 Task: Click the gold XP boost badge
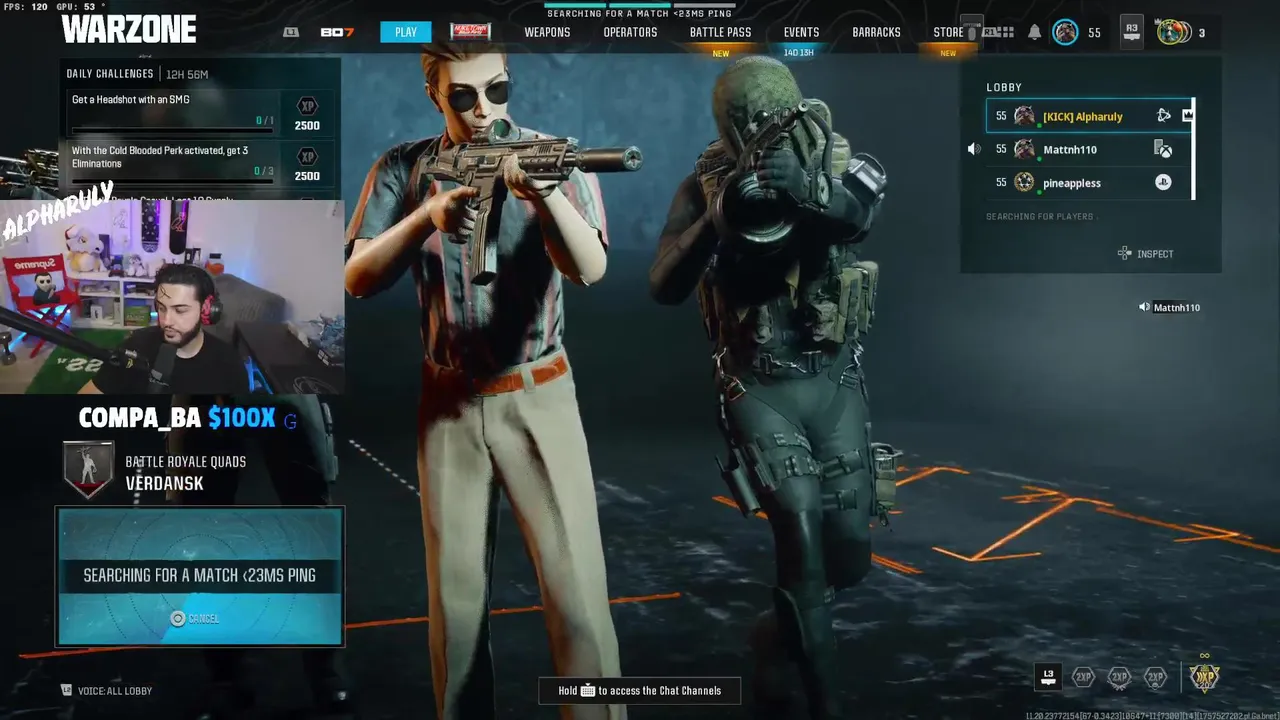tap(1204, 676)
